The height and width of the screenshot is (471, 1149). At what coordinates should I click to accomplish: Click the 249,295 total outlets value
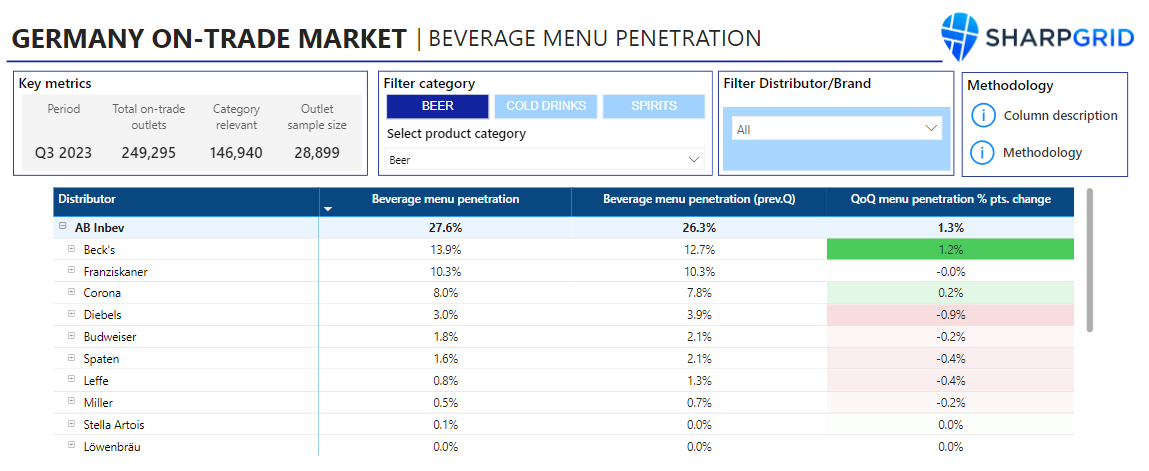point(149,153)
